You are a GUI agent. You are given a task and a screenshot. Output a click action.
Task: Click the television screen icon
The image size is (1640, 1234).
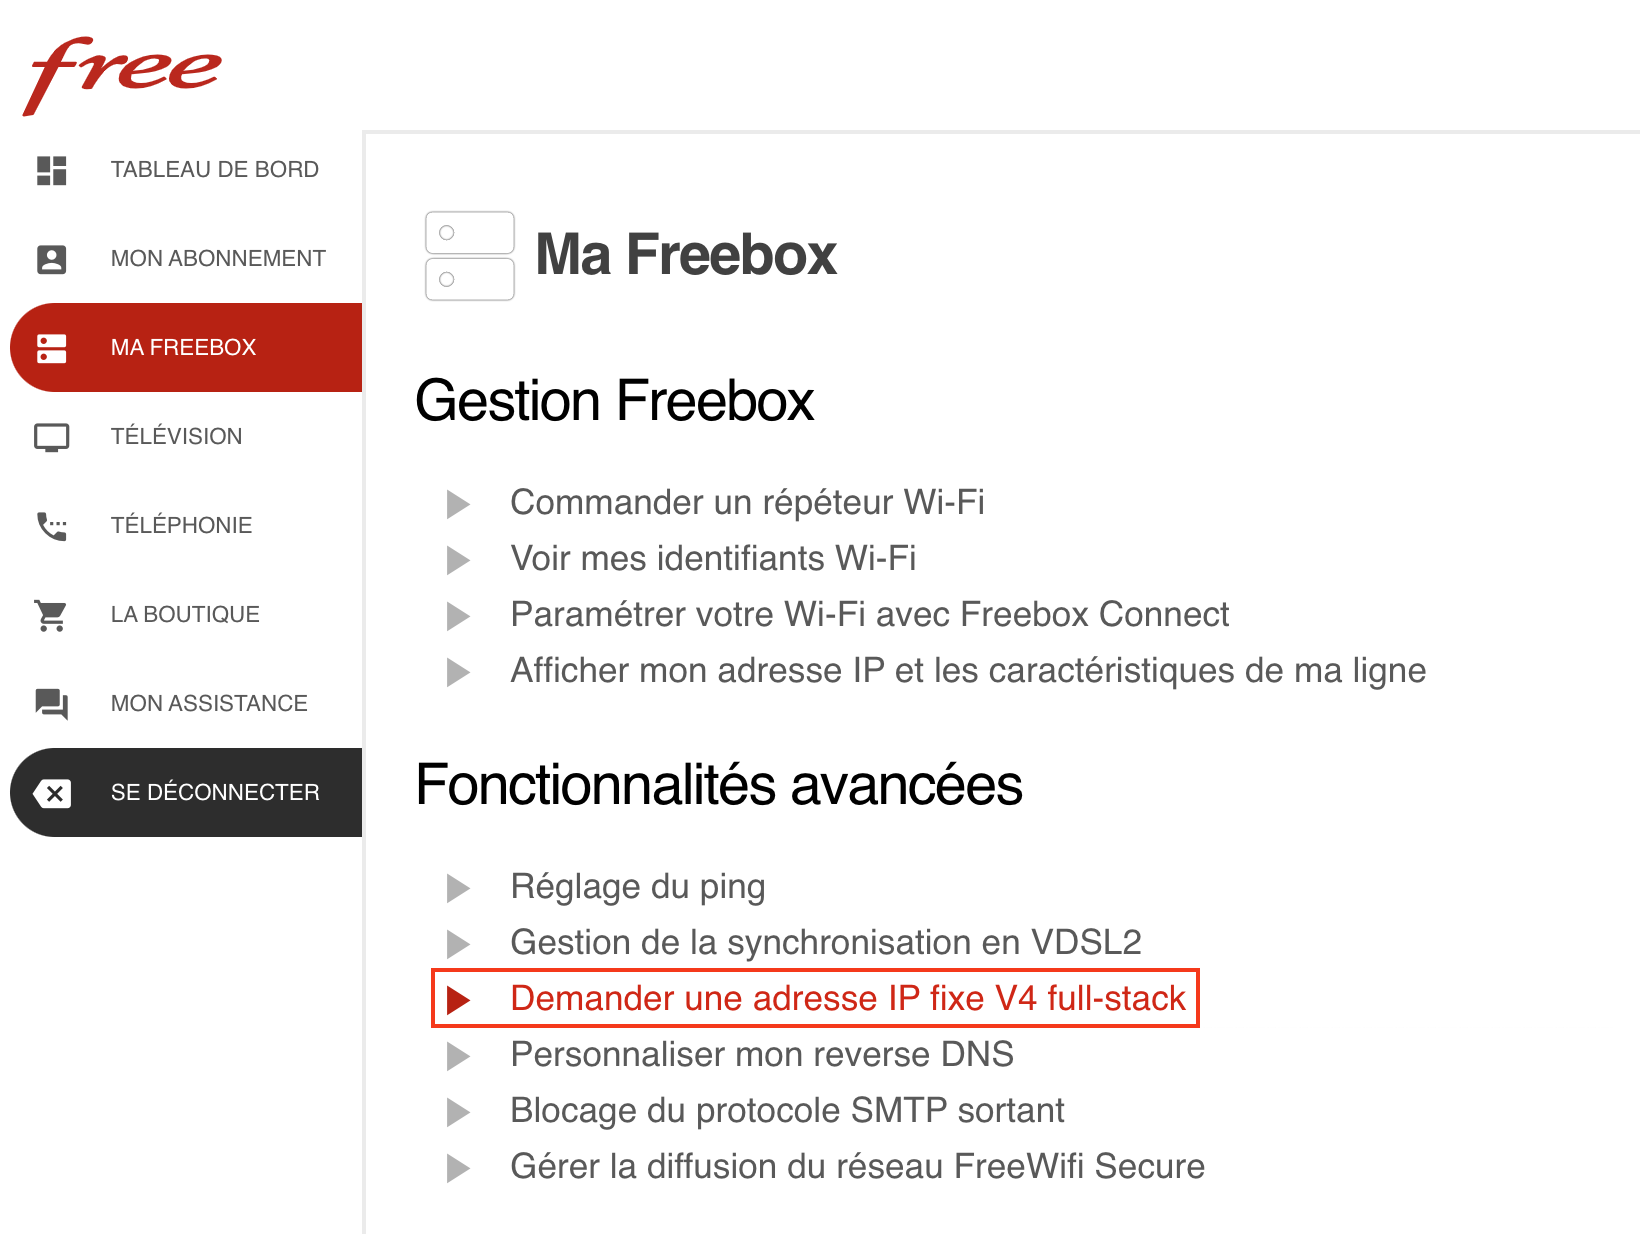point(52,437)
